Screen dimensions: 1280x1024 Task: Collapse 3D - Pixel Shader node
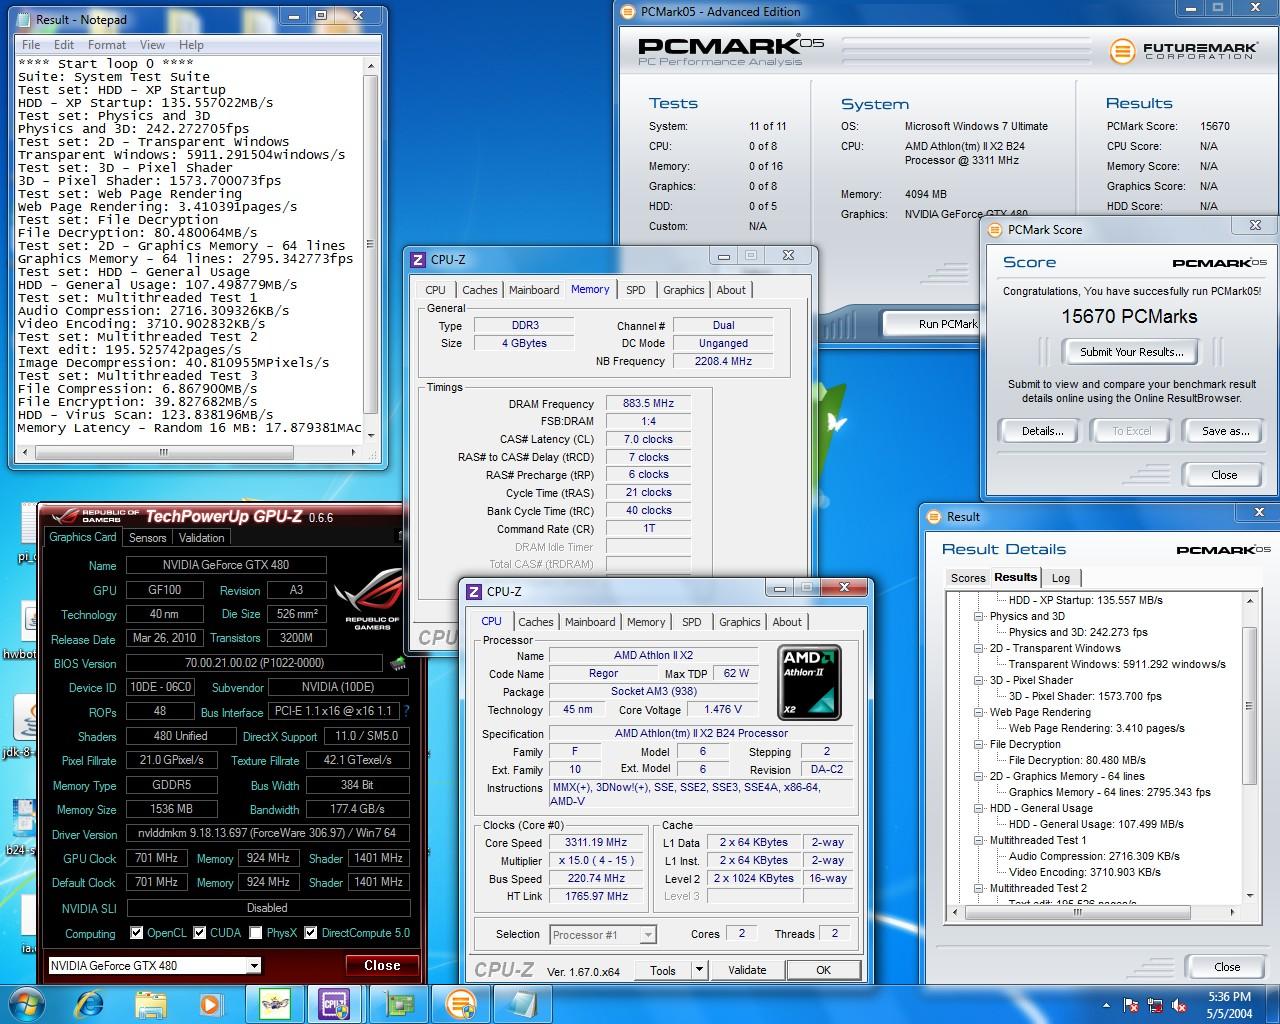[979, 681]
